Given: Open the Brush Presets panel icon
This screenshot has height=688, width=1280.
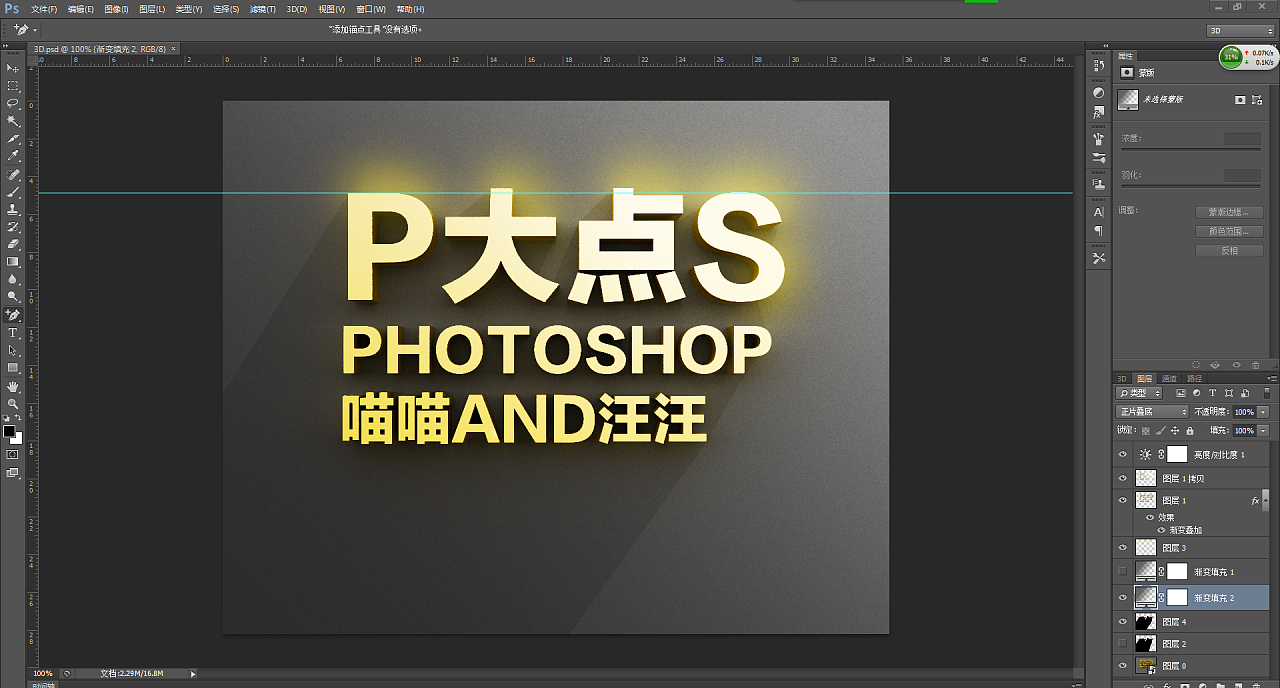Looking at the screenshot, I should pos(1098,159).
